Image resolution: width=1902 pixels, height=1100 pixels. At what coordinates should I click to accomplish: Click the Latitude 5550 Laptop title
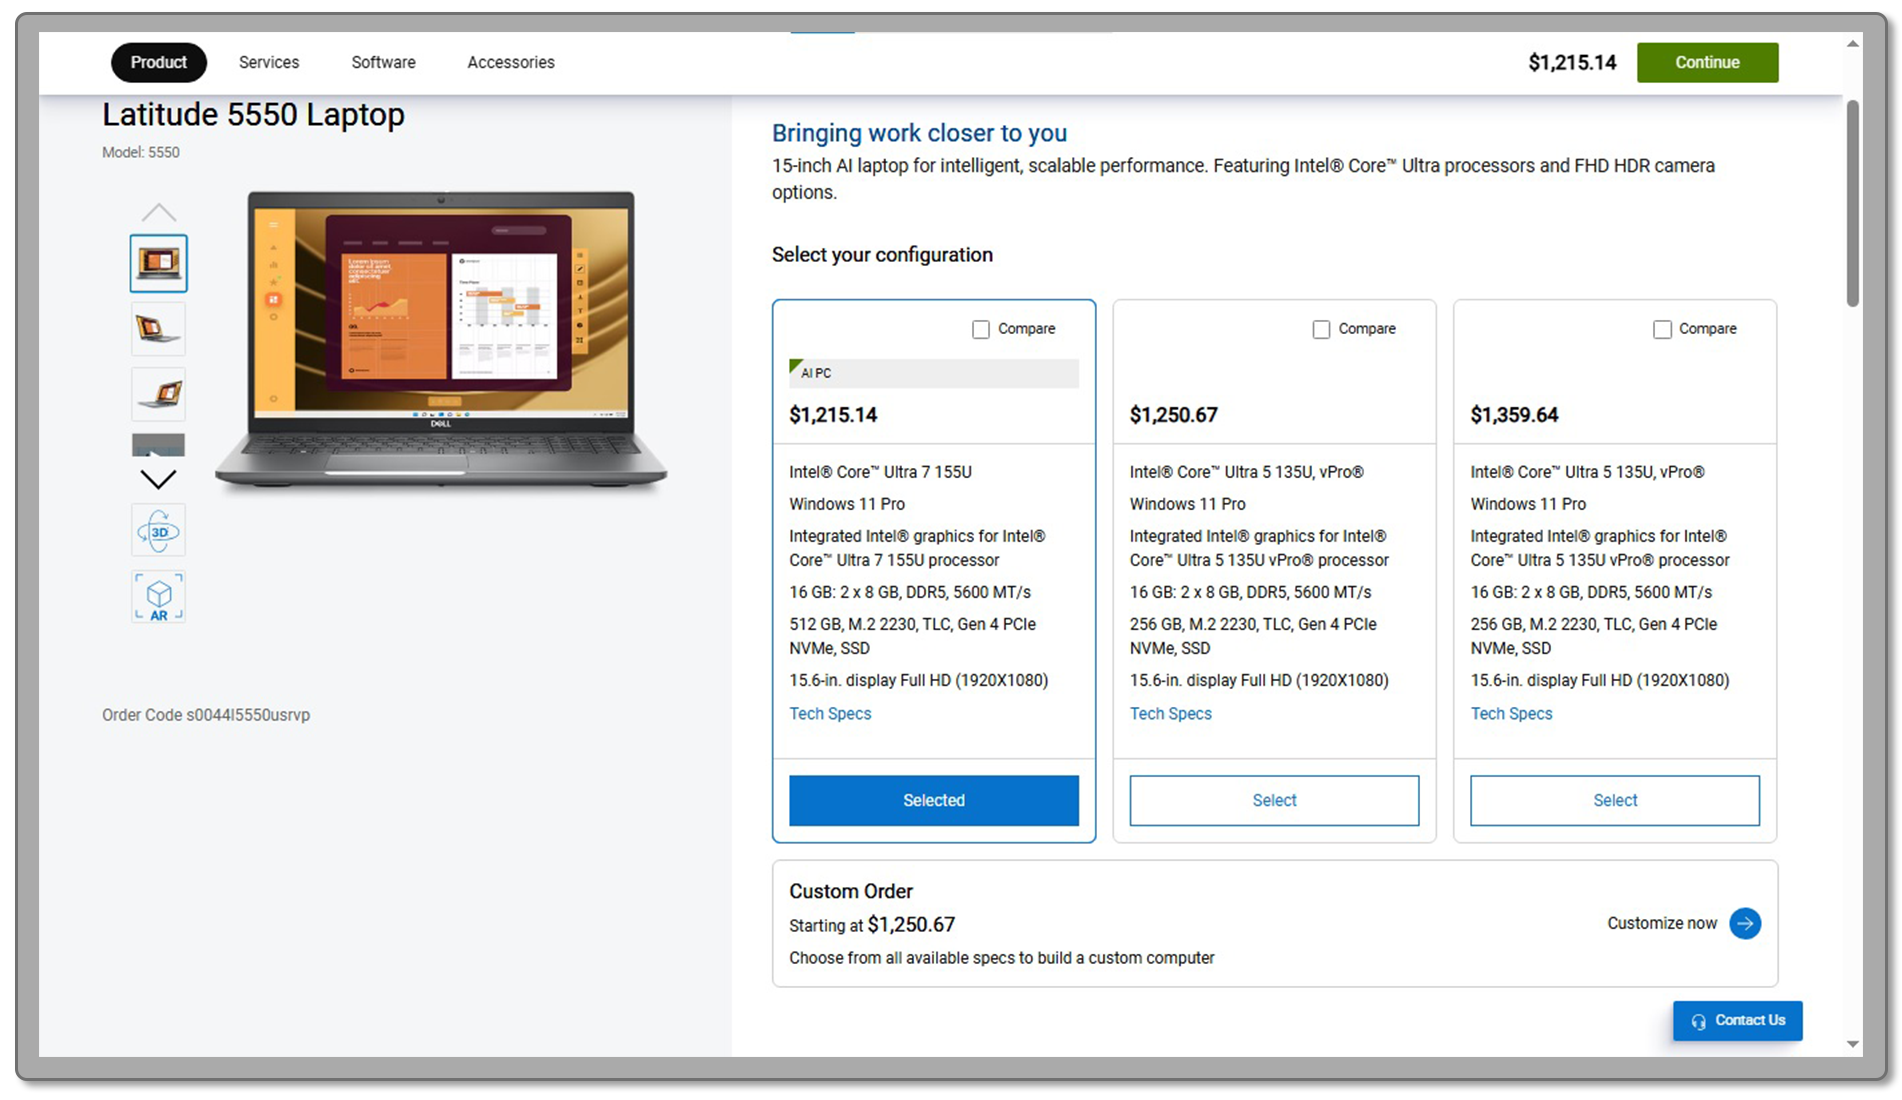pyautogui.click(x=253, y=115)
